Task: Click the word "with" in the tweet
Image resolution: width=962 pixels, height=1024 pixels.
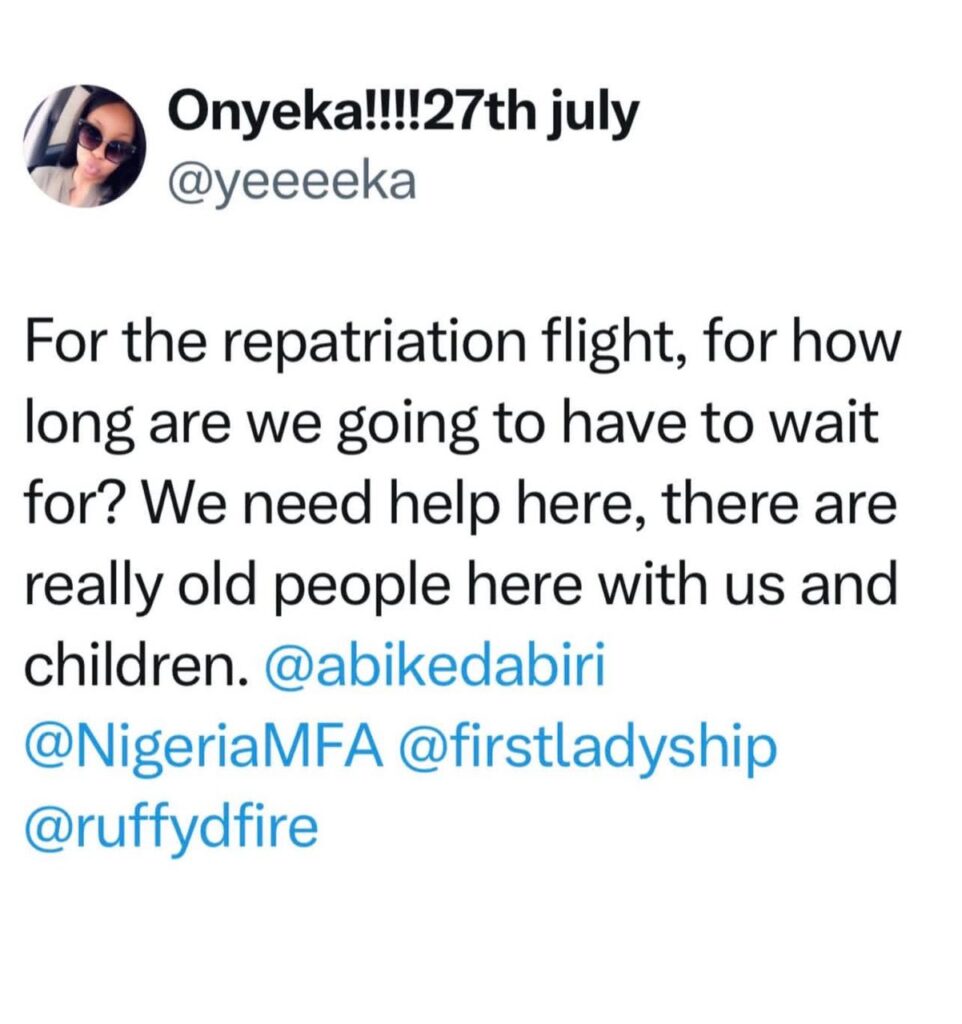Action: pyautogui.click(x=678, y=587)
